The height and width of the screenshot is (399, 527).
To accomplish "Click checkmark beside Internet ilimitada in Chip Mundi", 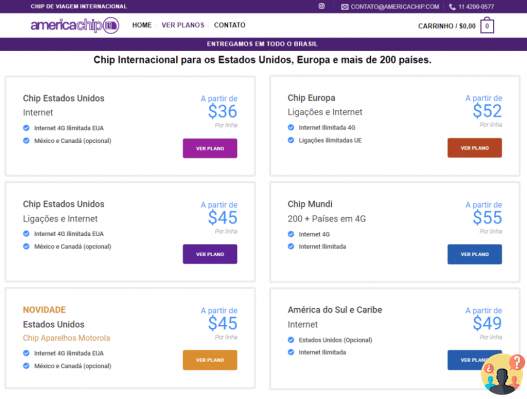I will 291,246.
